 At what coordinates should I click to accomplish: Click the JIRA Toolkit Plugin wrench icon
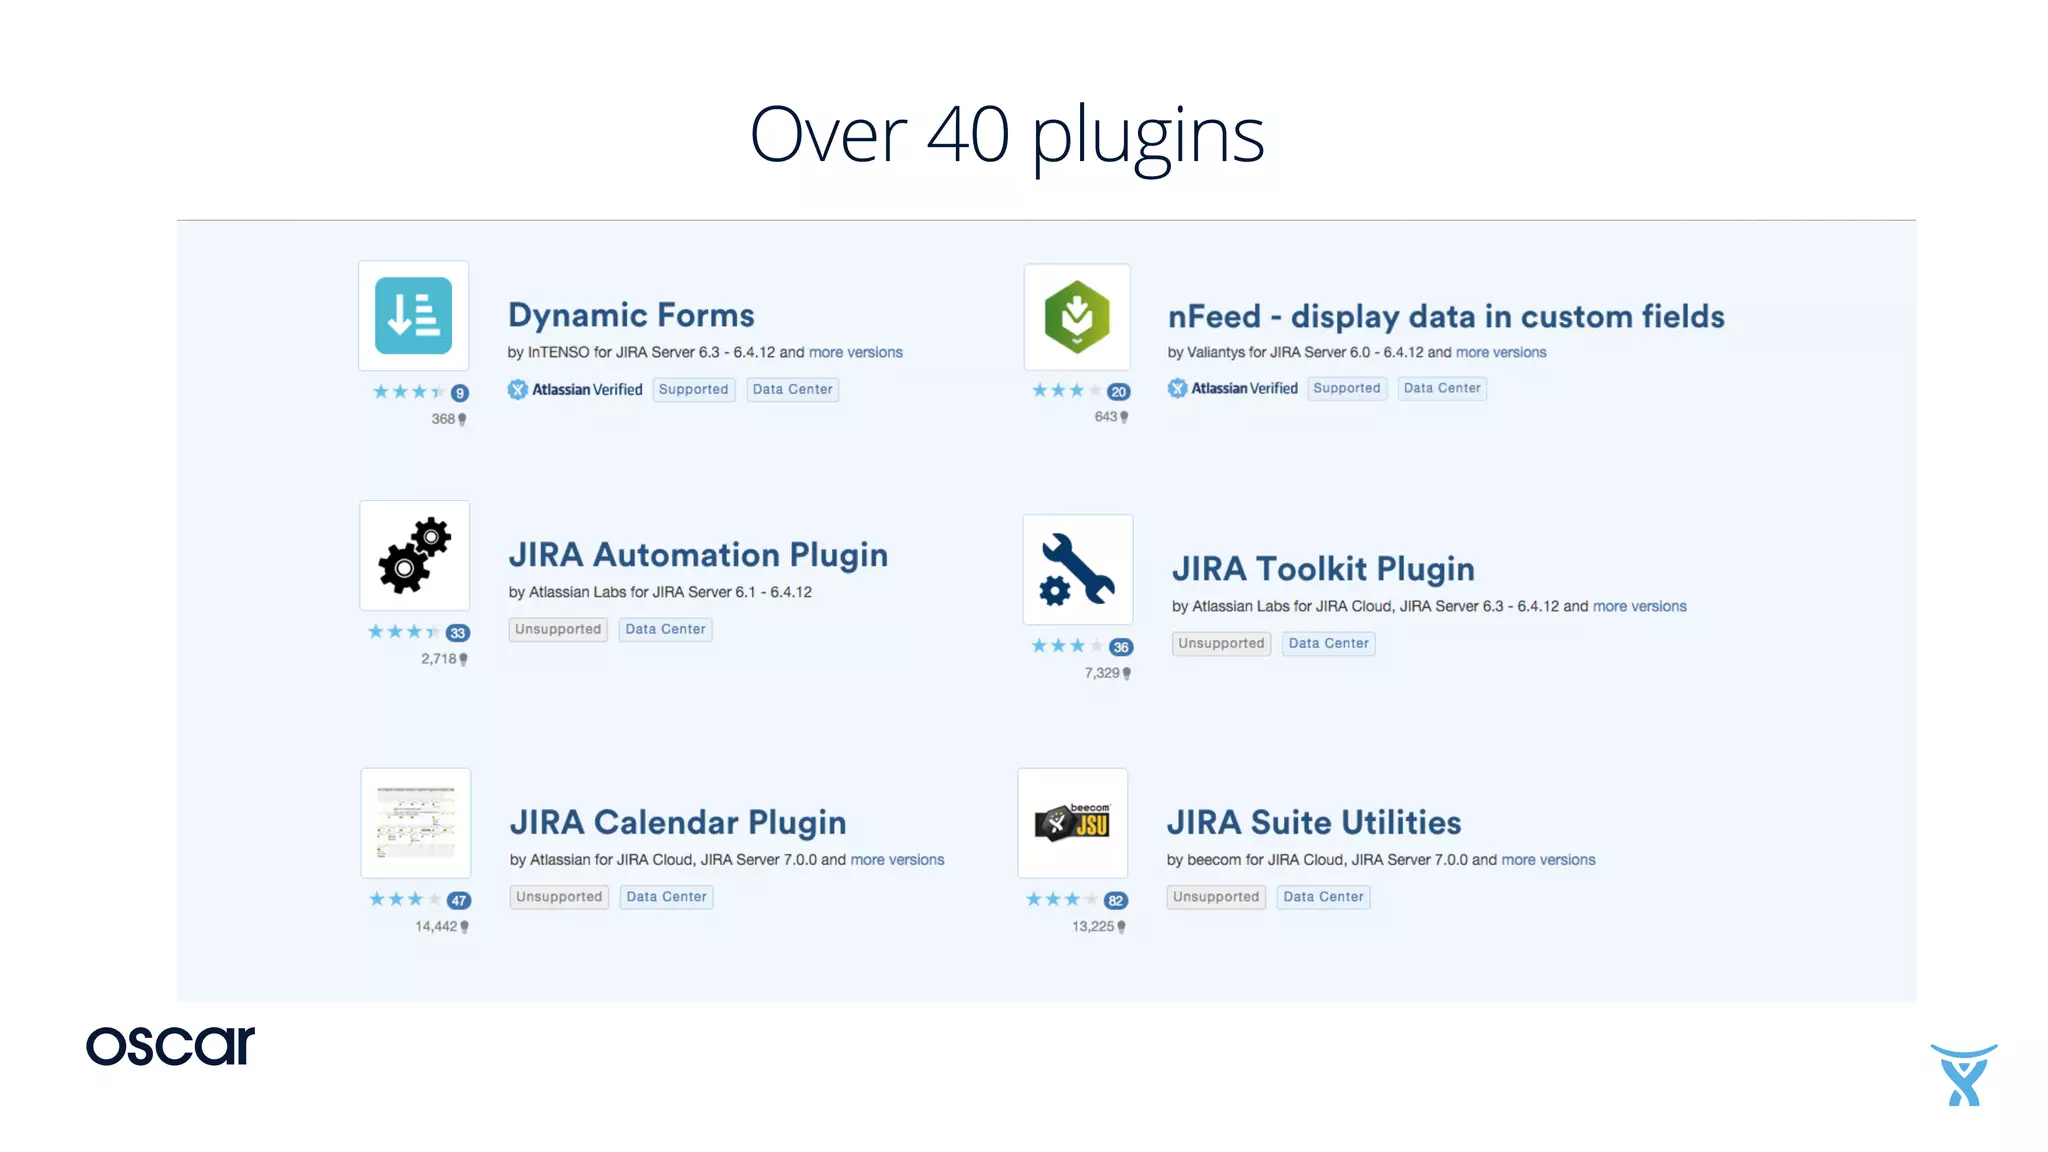click(1077, 569)
